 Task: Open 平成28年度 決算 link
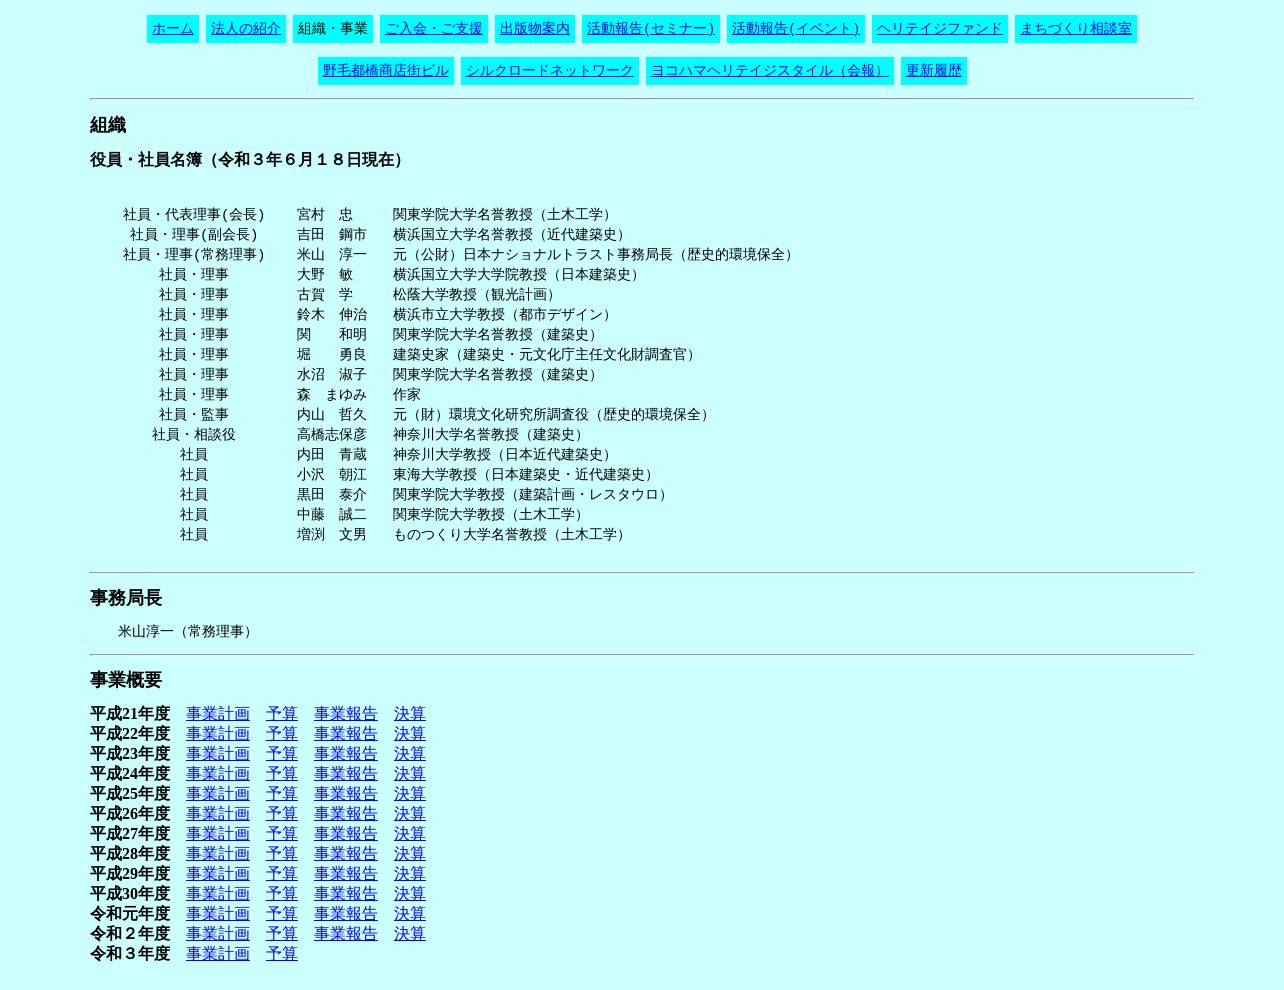click(410, 854)
